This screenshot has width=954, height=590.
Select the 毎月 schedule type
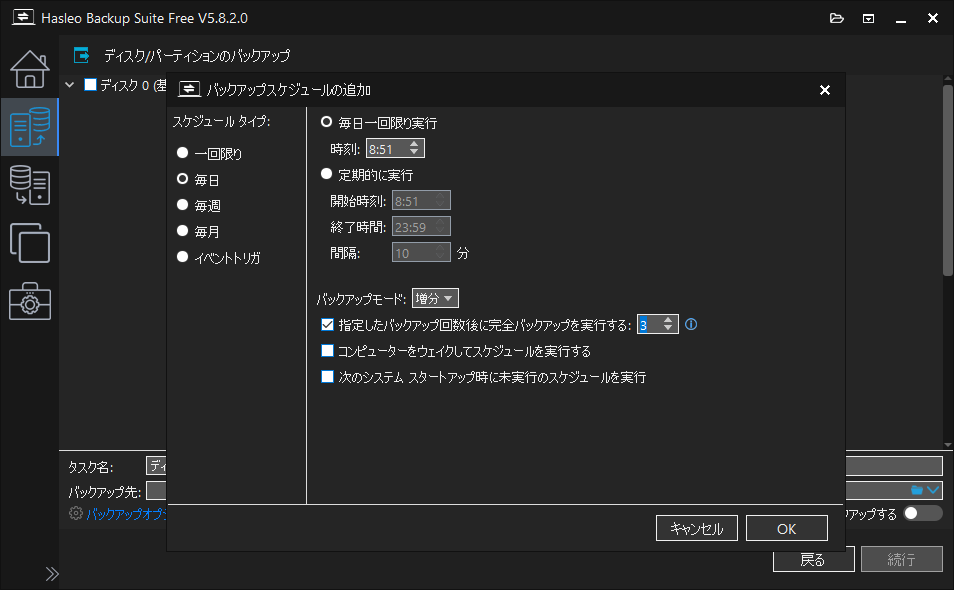[198, 231]
